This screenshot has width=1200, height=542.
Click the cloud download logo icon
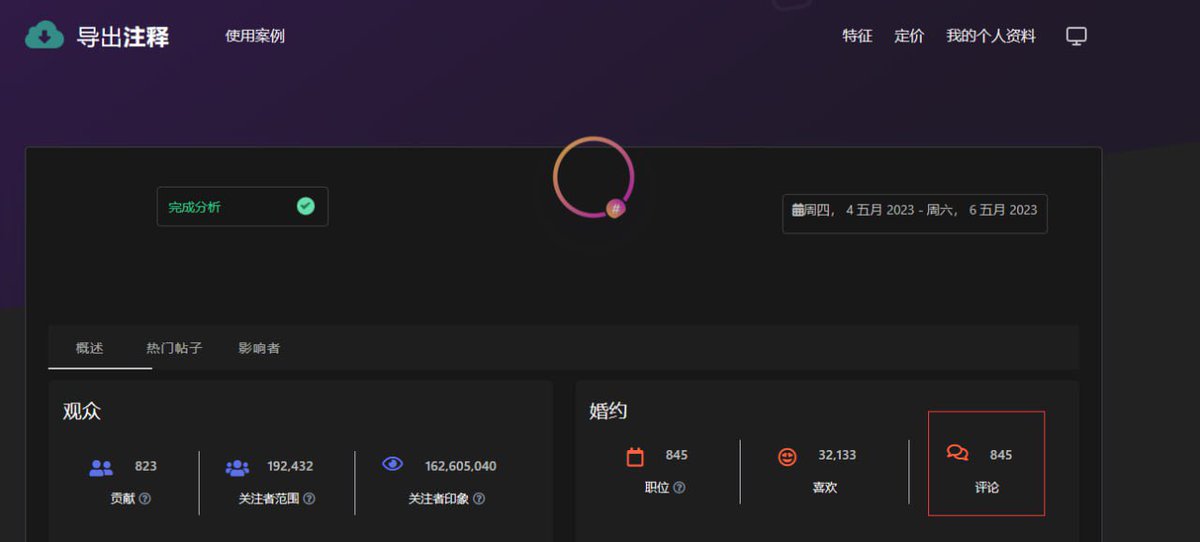click(x=44, y=36)
